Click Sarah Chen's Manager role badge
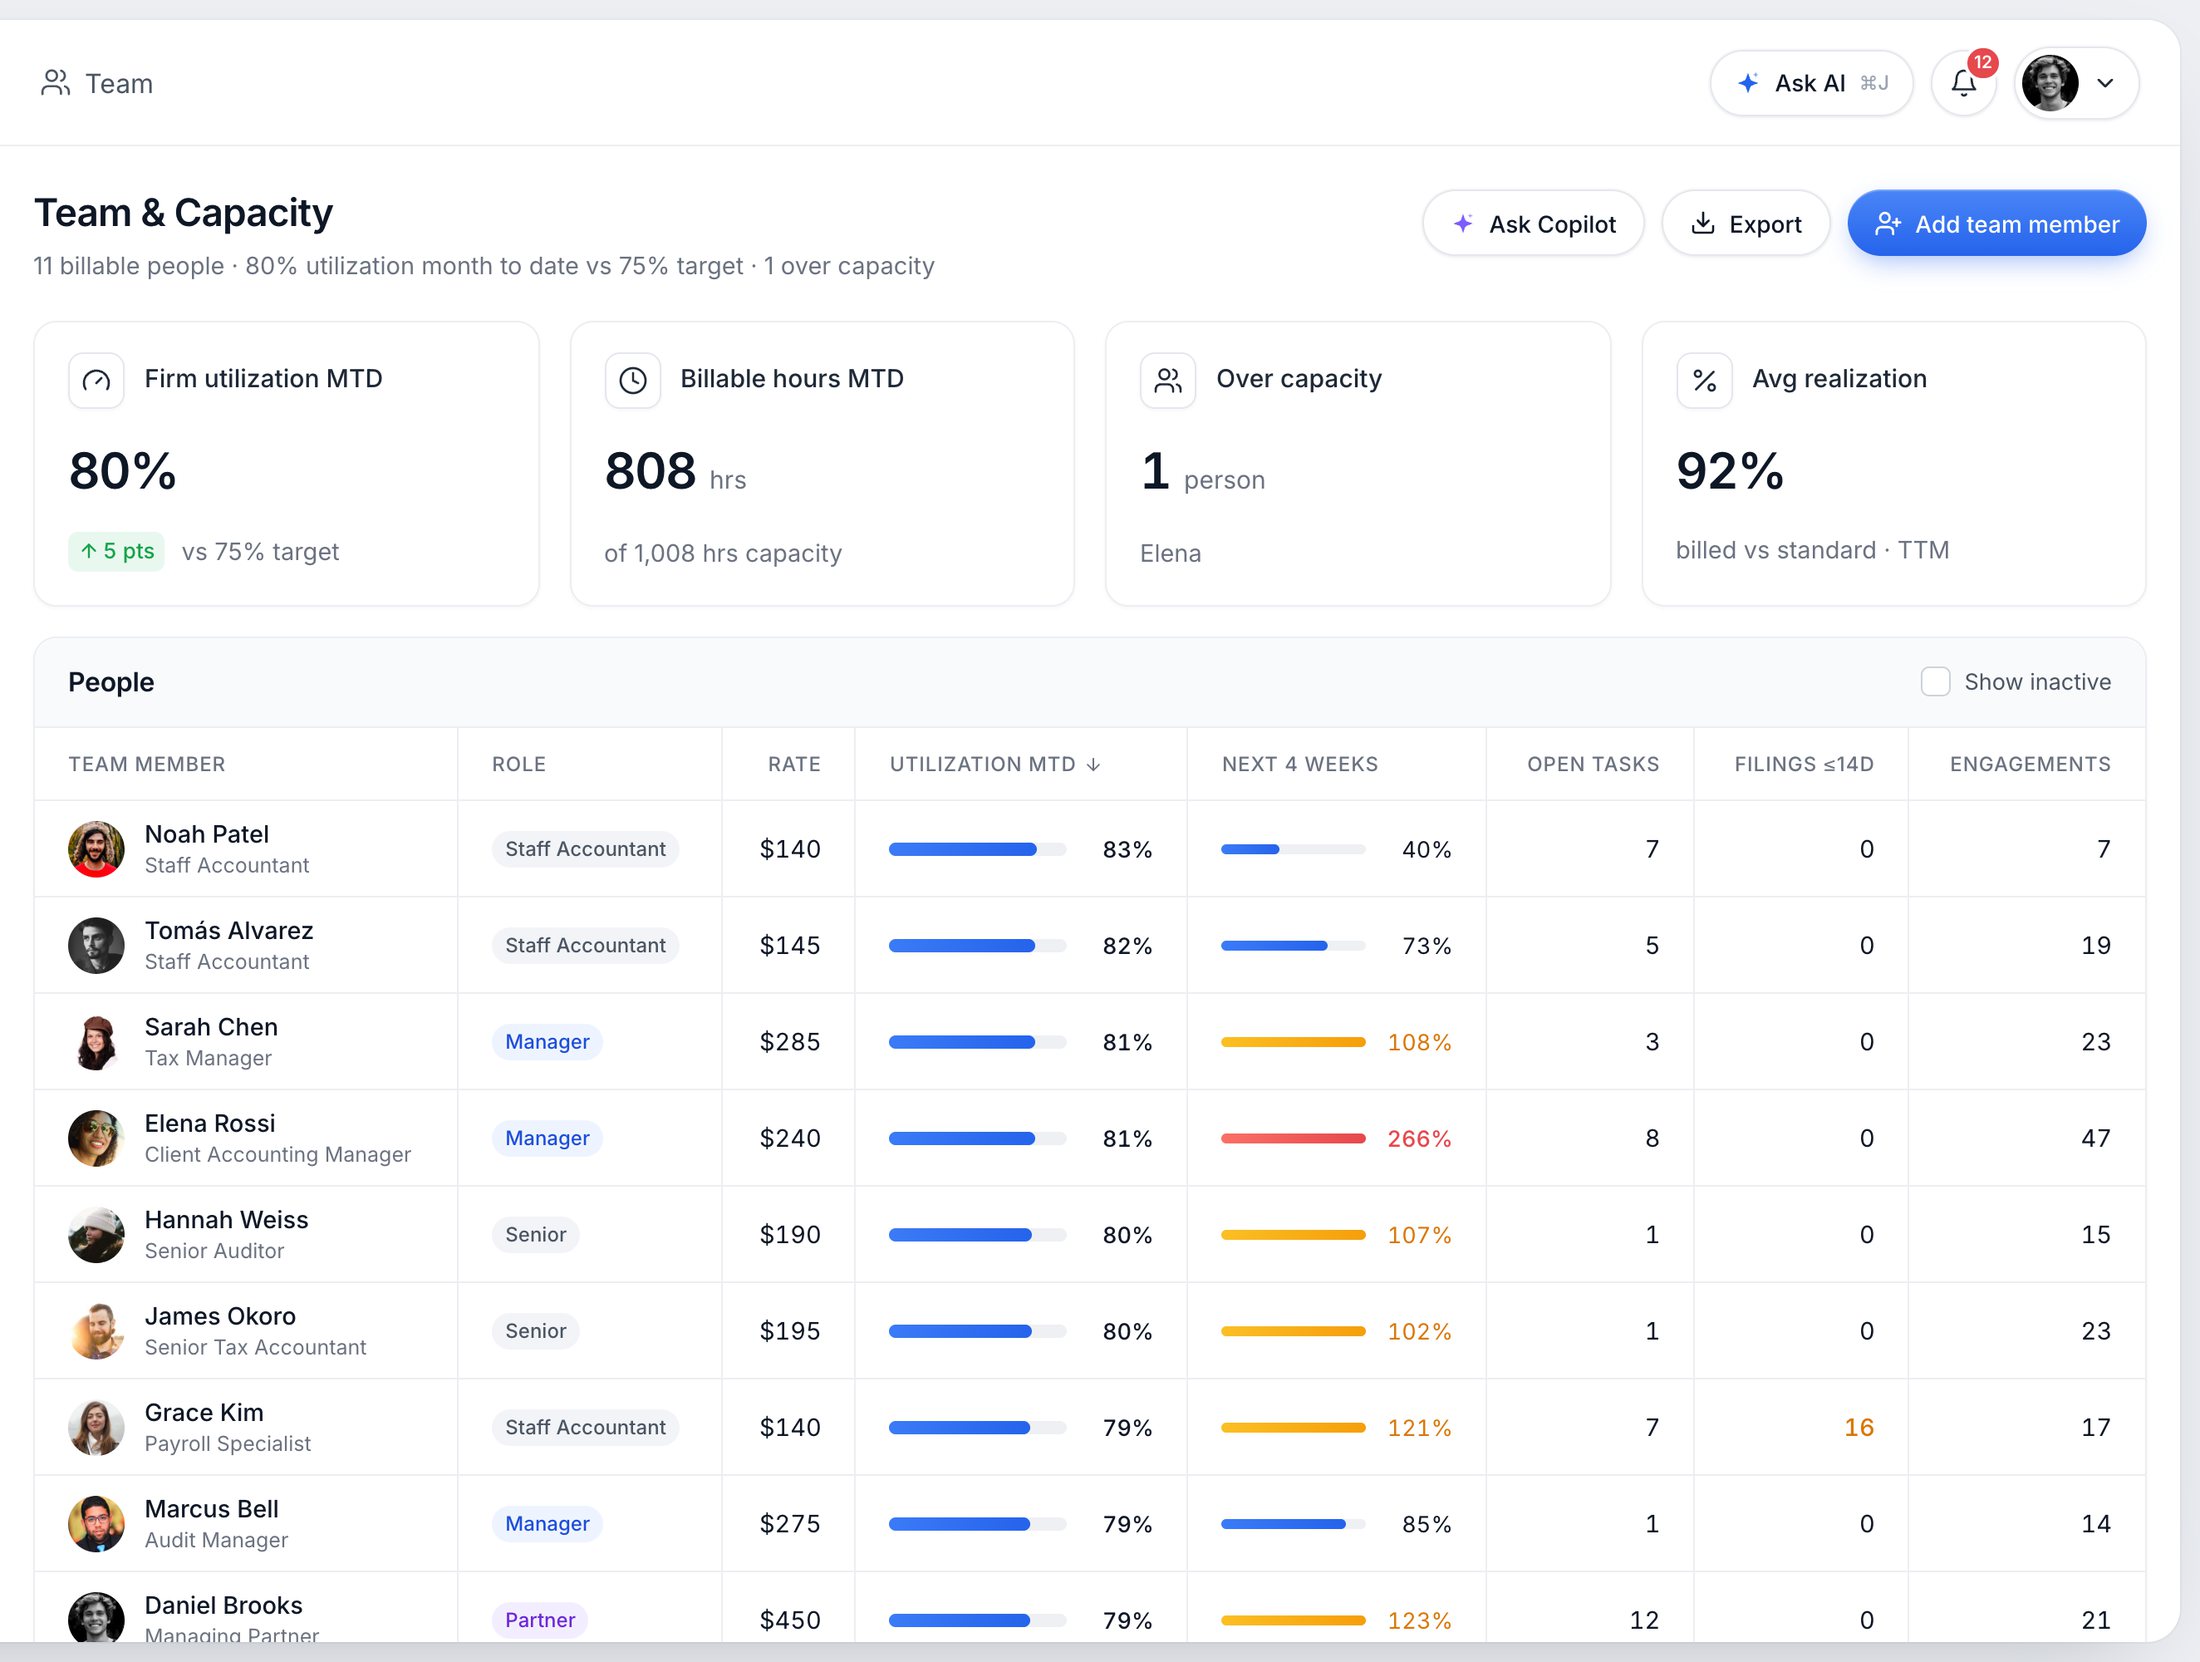The width and height of the screenshot is (2200, 1662). tap(547, 1042)
